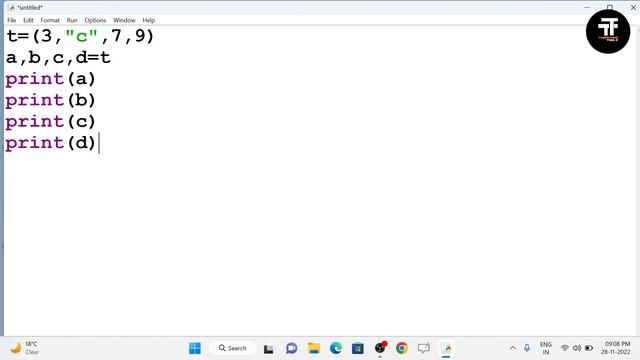Click the round TF channel logo
The width and height of the screenshot is (640, 360).
click(x=608, y=31)
